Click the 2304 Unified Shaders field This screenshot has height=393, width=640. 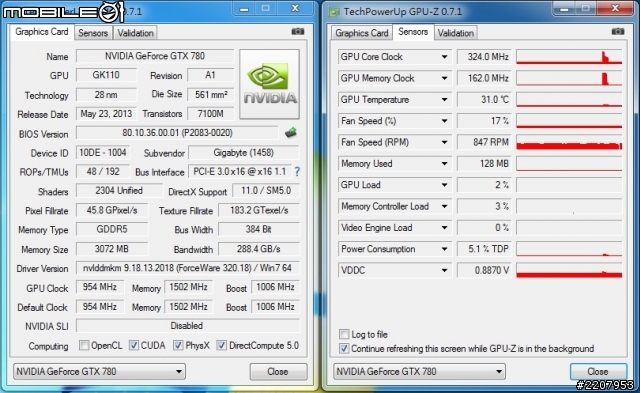(119, 191)
